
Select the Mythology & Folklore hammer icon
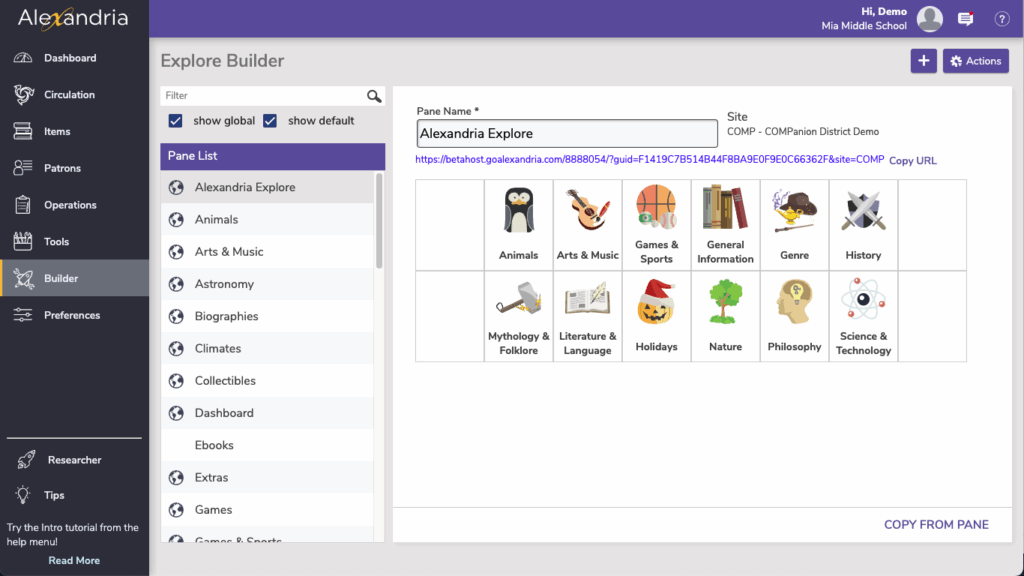coord(518,303)
